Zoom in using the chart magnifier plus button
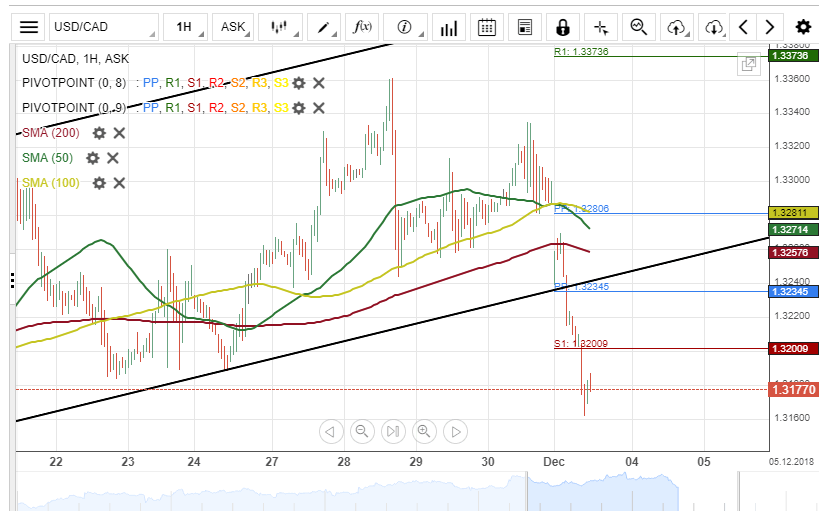Image resolution: width=828 pixels, height=518 pixels. pyautogui.click(x=424, y=432)
